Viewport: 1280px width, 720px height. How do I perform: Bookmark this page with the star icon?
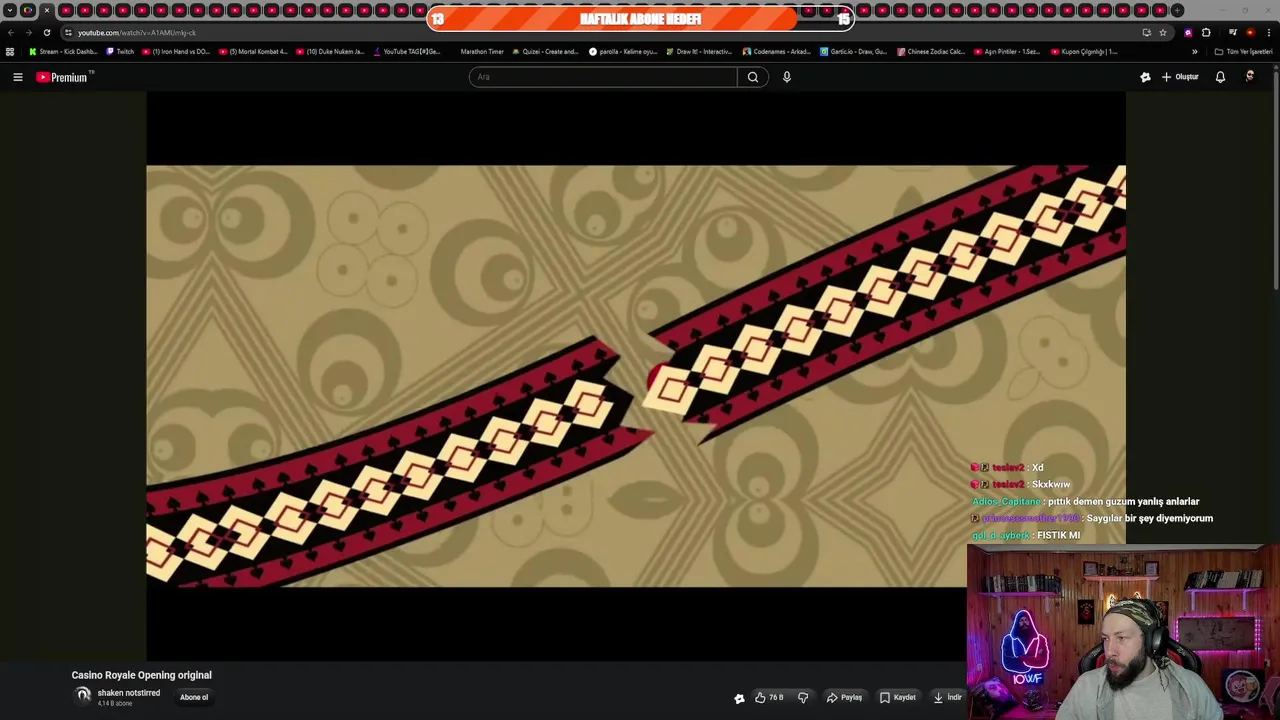(1162, 32)
